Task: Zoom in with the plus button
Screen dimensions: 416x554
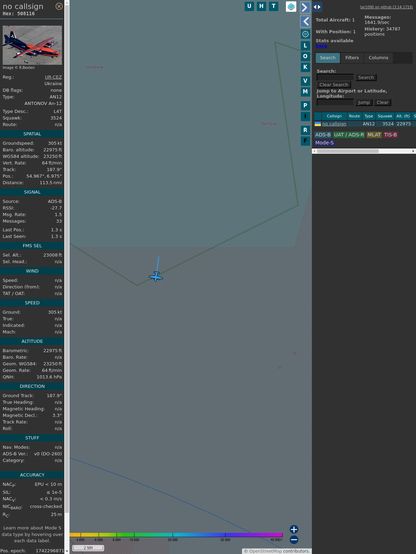Action: tap(294, 529)
